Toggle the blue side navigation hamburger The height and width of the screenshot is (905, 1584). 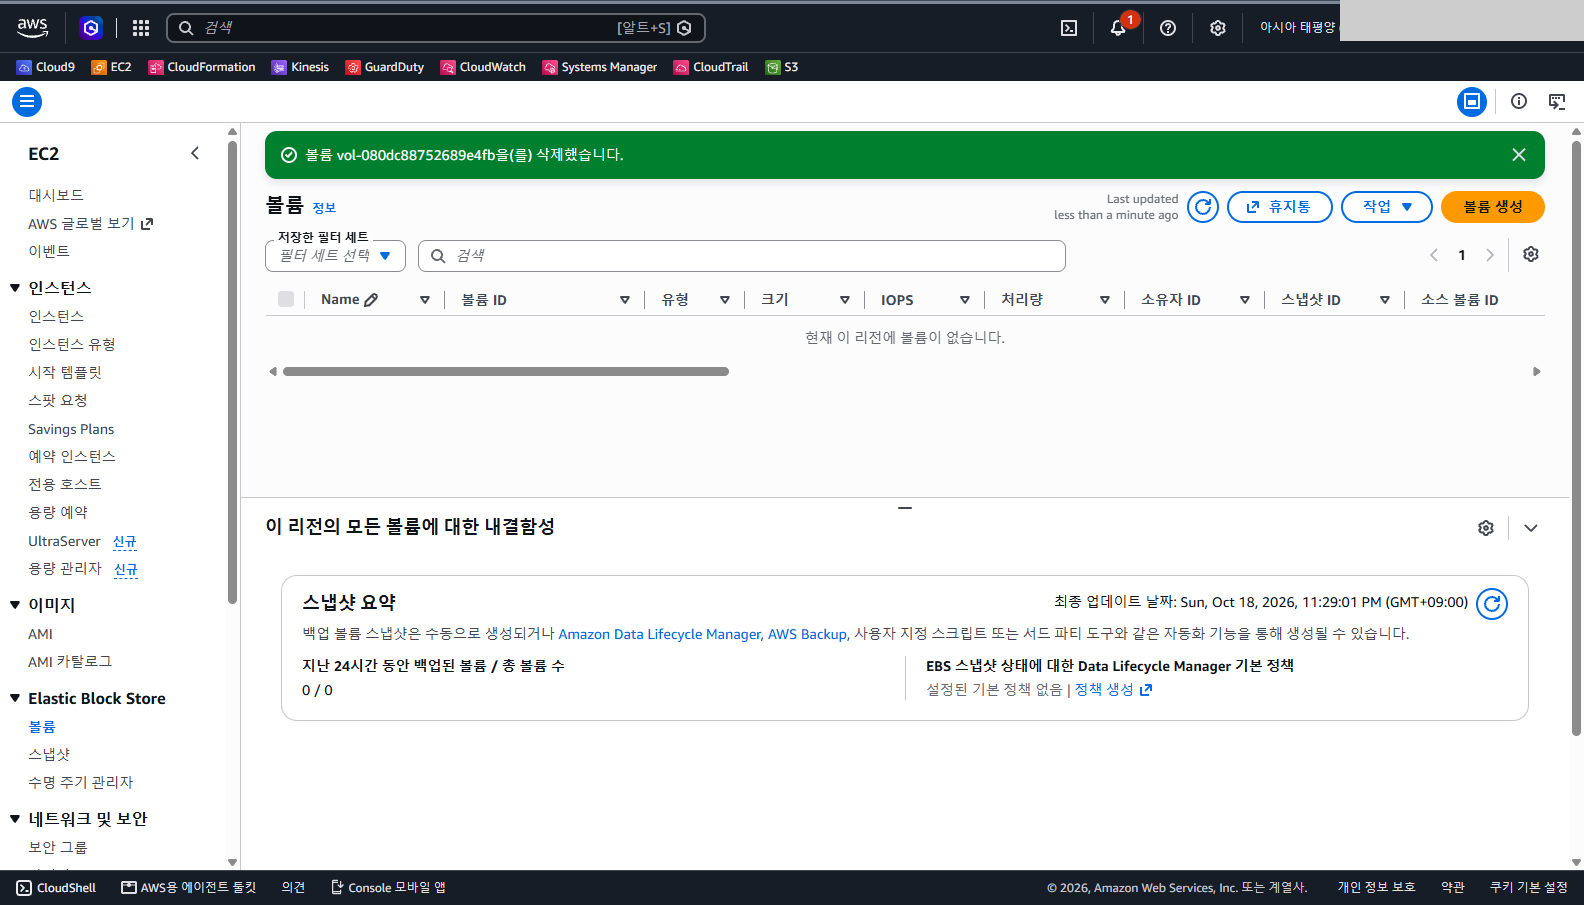click(27, 102)
